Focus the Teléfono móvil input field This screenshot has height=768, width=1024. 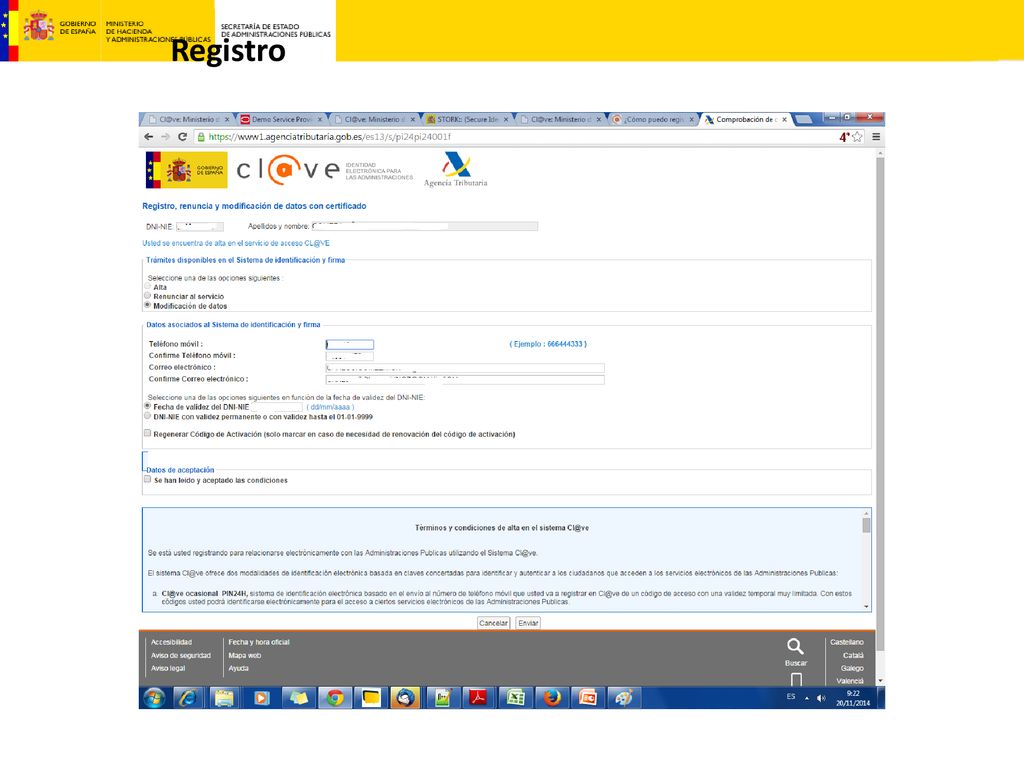pyautogui.click(x=350, y=344)
